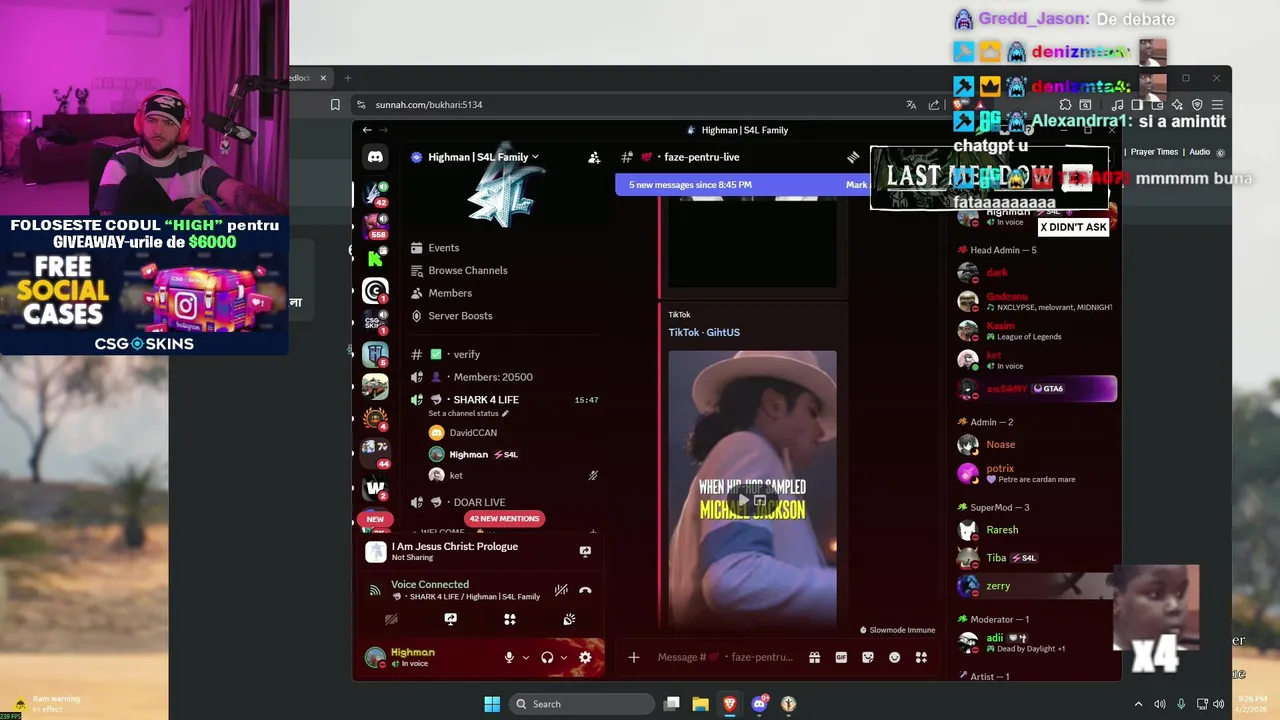Click the invite people icon beside server name

[594, 157]
